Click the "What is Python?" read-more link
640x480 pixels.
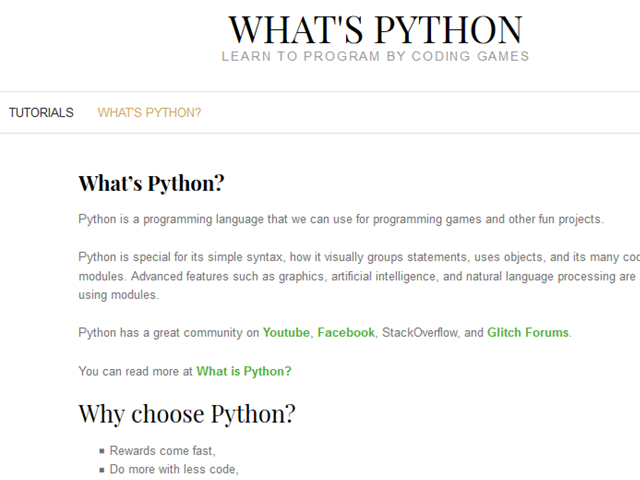[244, 371]
